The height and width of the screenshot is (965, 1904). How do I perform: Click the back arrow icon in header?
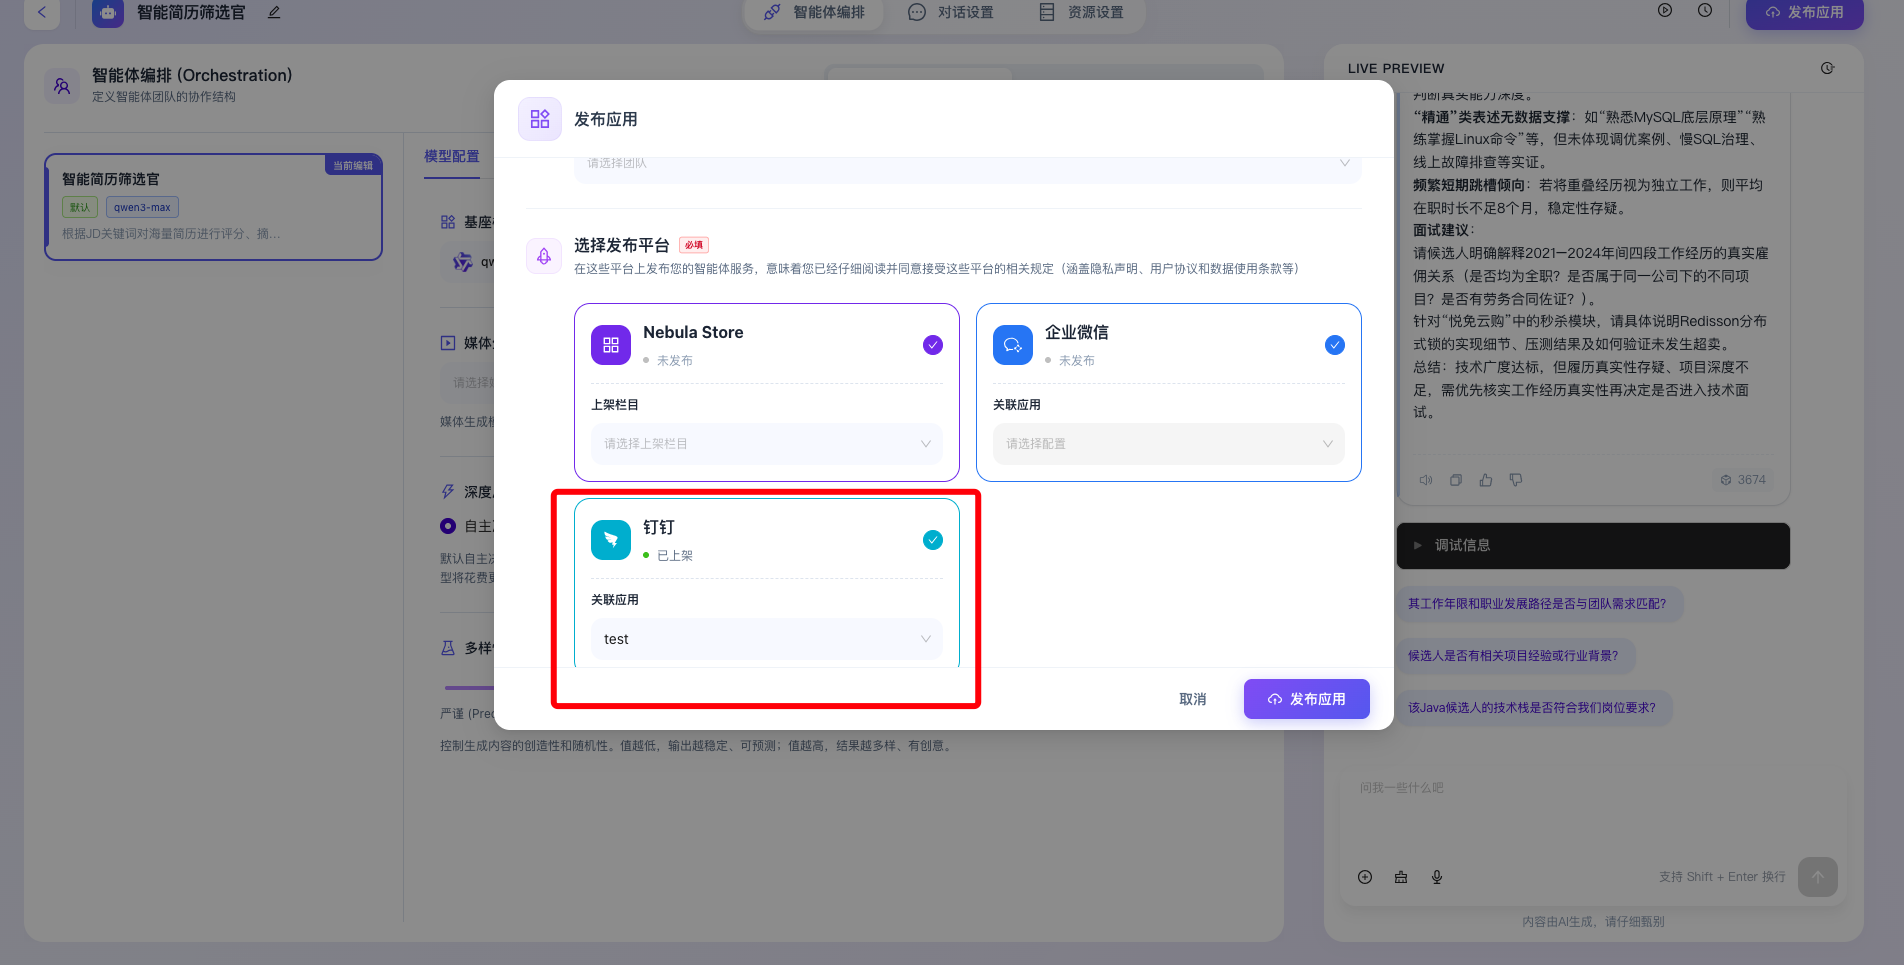[42, 12]
